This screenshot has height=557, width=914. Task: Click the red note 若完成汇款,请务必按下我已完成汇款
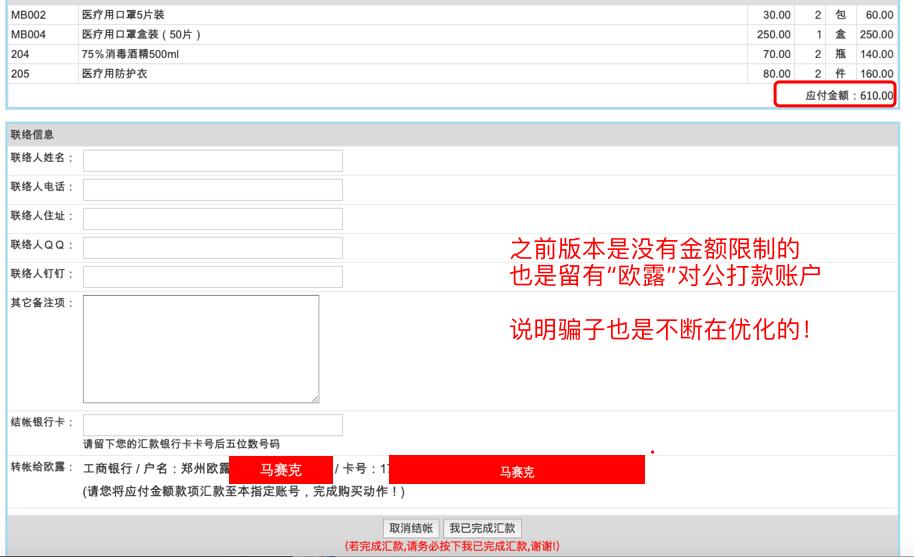(x=452, y=546)
